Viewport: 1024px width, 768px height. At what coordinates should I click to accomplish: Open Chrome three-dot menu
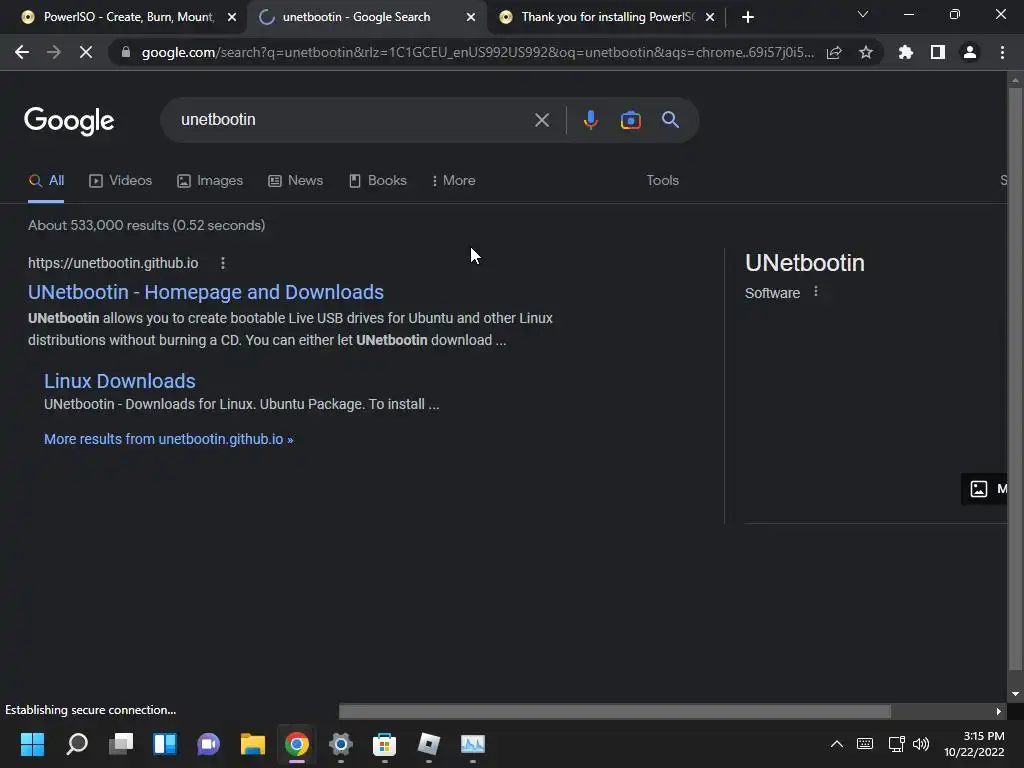(x=1002, y=52)
